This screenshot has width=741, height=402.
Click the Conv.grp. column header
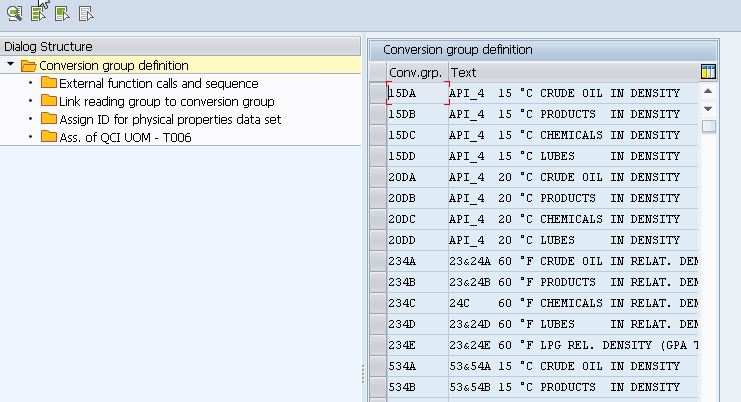tap(416, 72)
